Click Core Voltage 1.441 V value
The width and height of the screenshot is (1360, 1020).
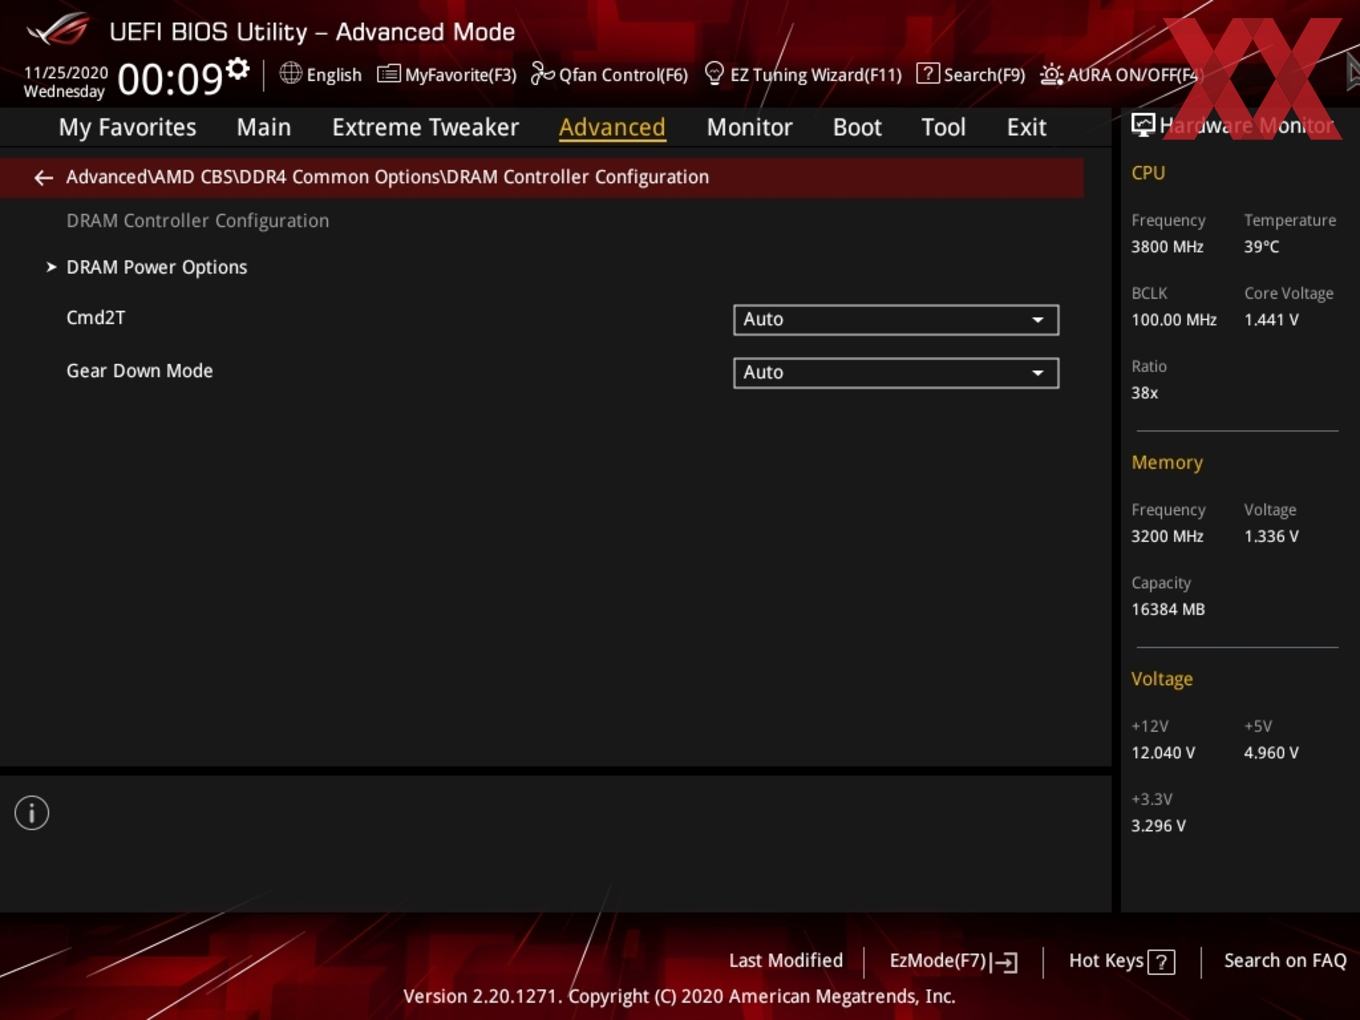1271,320
